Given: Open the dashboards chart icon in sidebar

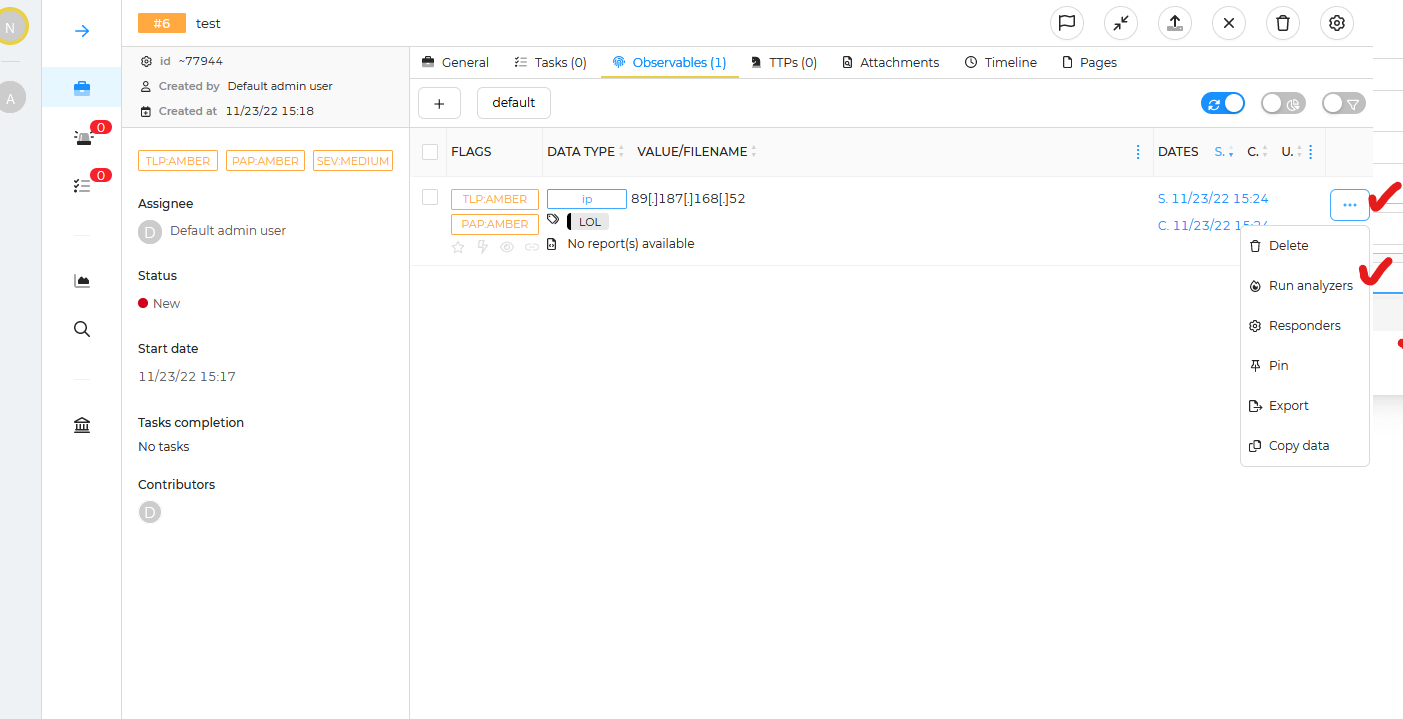Looking at the screenshot, I should click(82, 281).
